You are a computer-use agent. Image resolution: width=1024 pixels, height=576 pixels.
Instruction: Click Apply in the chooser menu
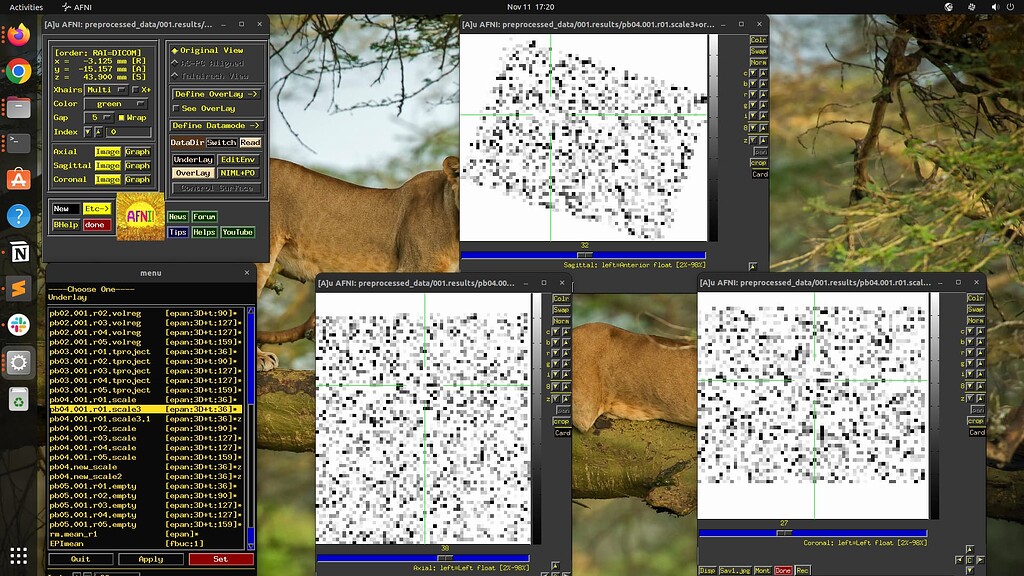click(151, 559)
